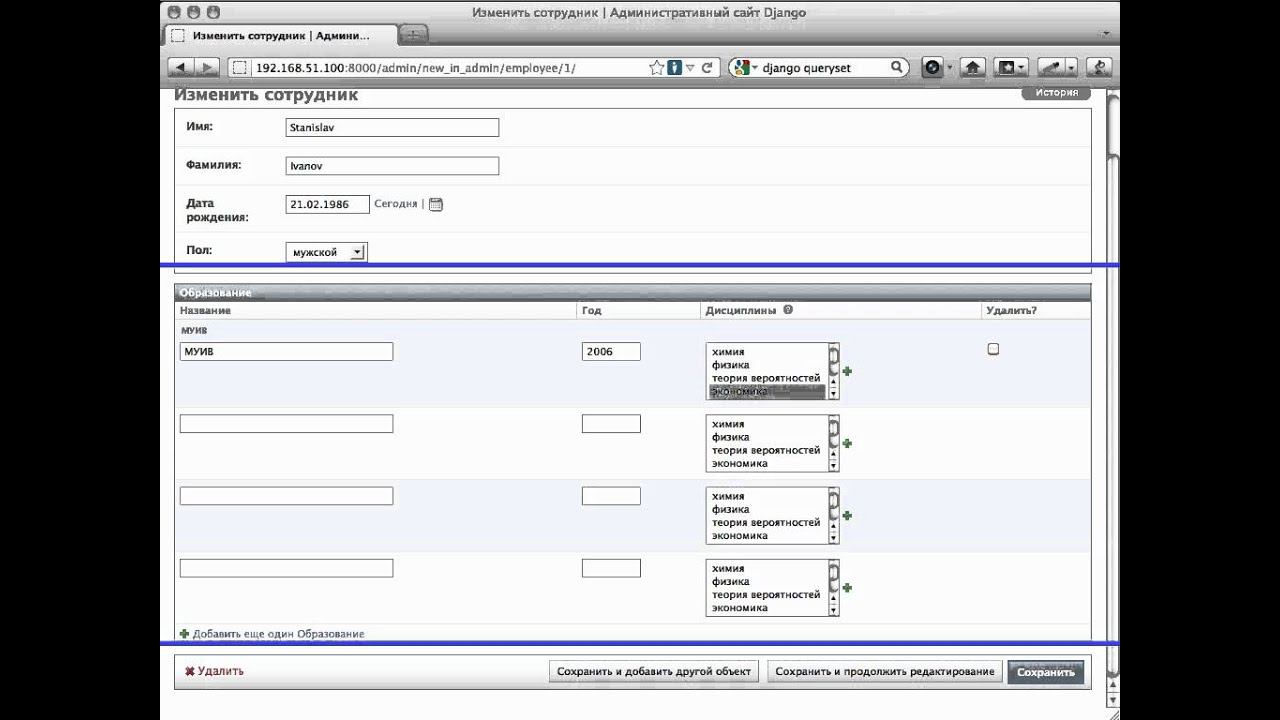
Task: Click the bookmarks toolbar icon
Action: coord(1006,68)
